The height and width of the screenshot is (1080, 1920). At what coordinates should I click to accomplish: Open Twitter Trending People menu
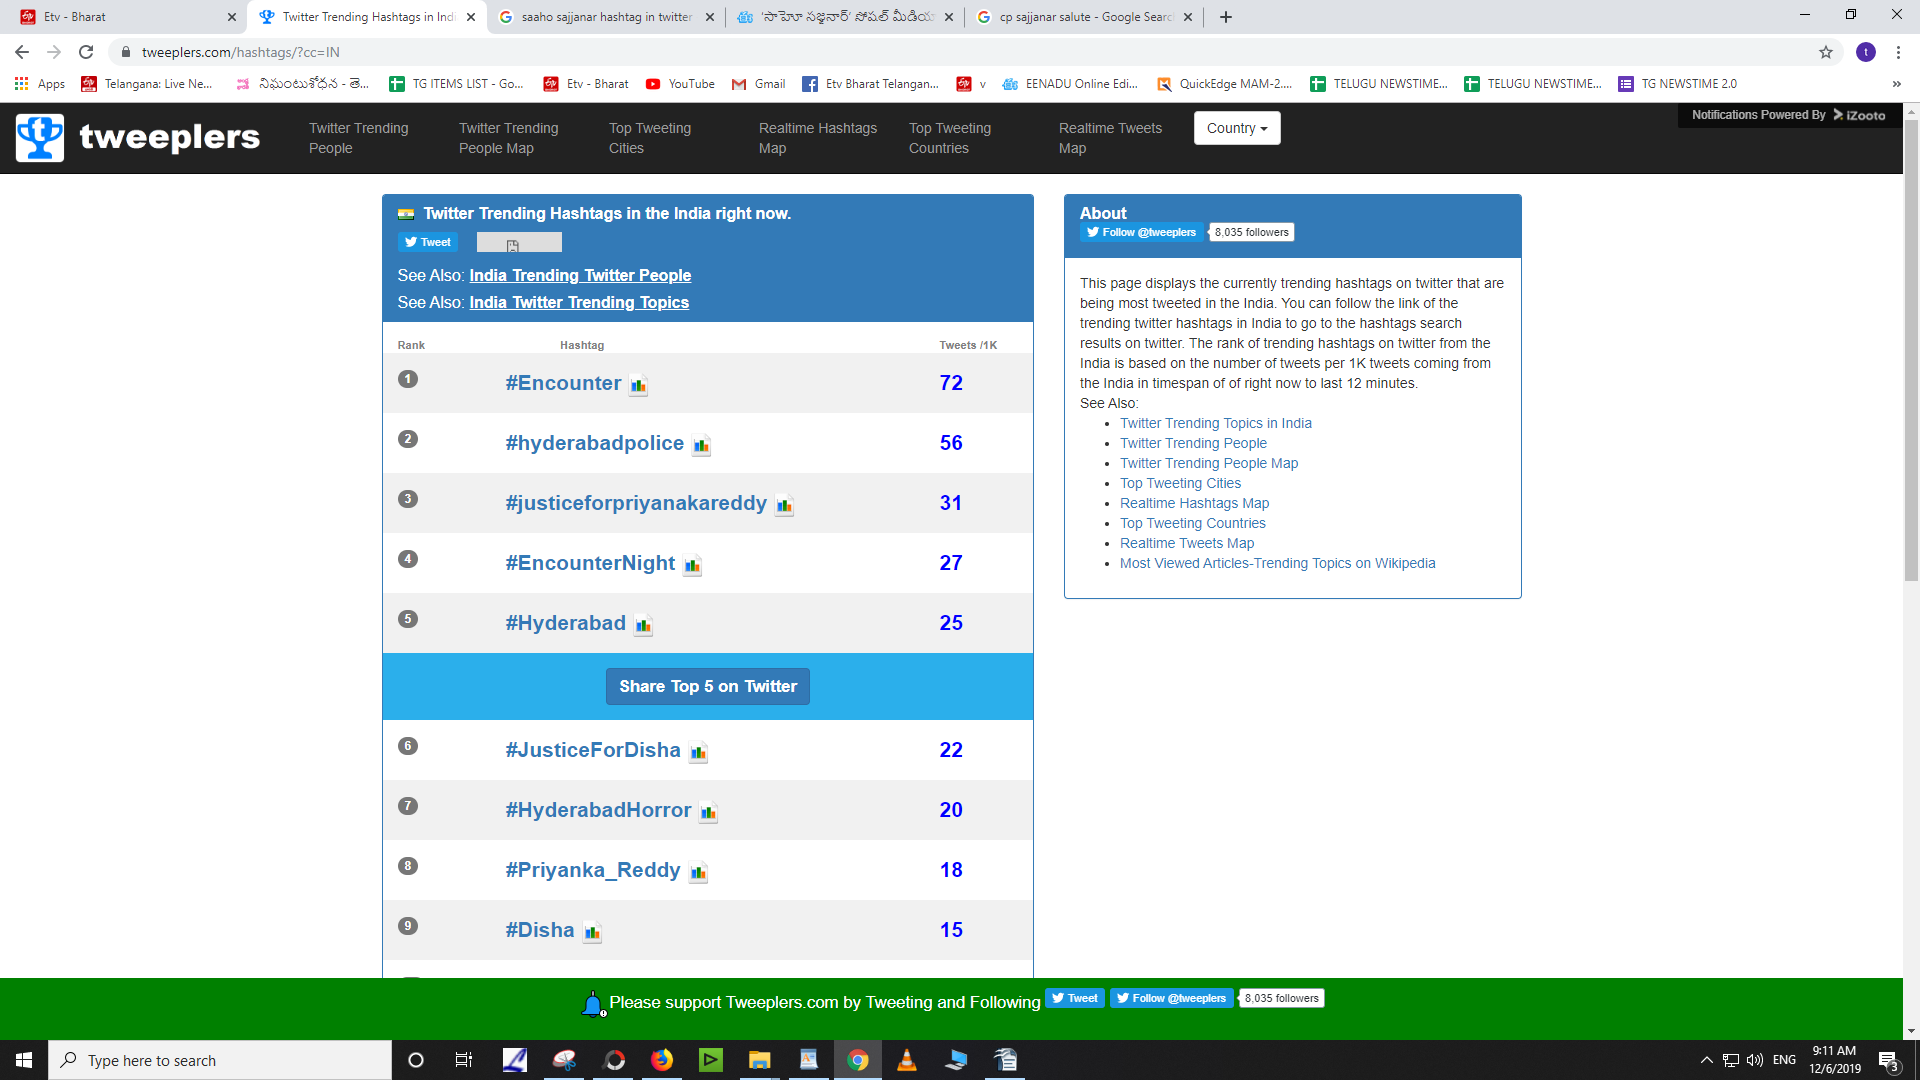358,138
